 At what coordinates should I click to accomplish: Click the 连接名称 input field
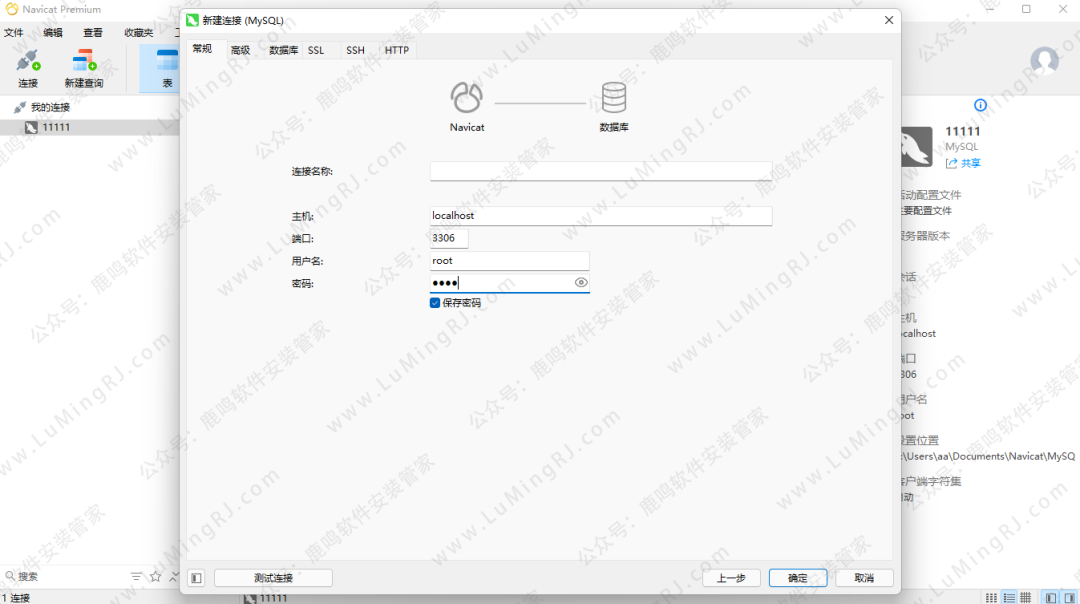click(600, 171)
